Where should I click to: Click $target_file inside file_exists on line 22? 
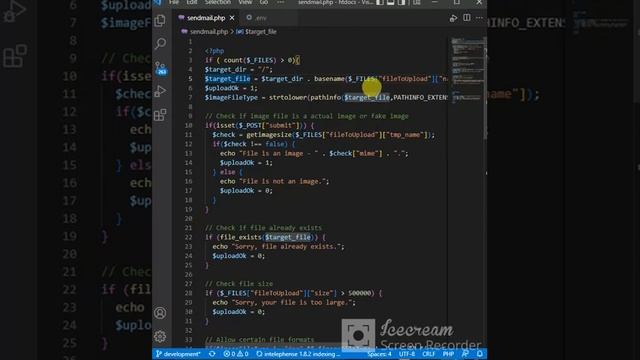tap(288, 237)
